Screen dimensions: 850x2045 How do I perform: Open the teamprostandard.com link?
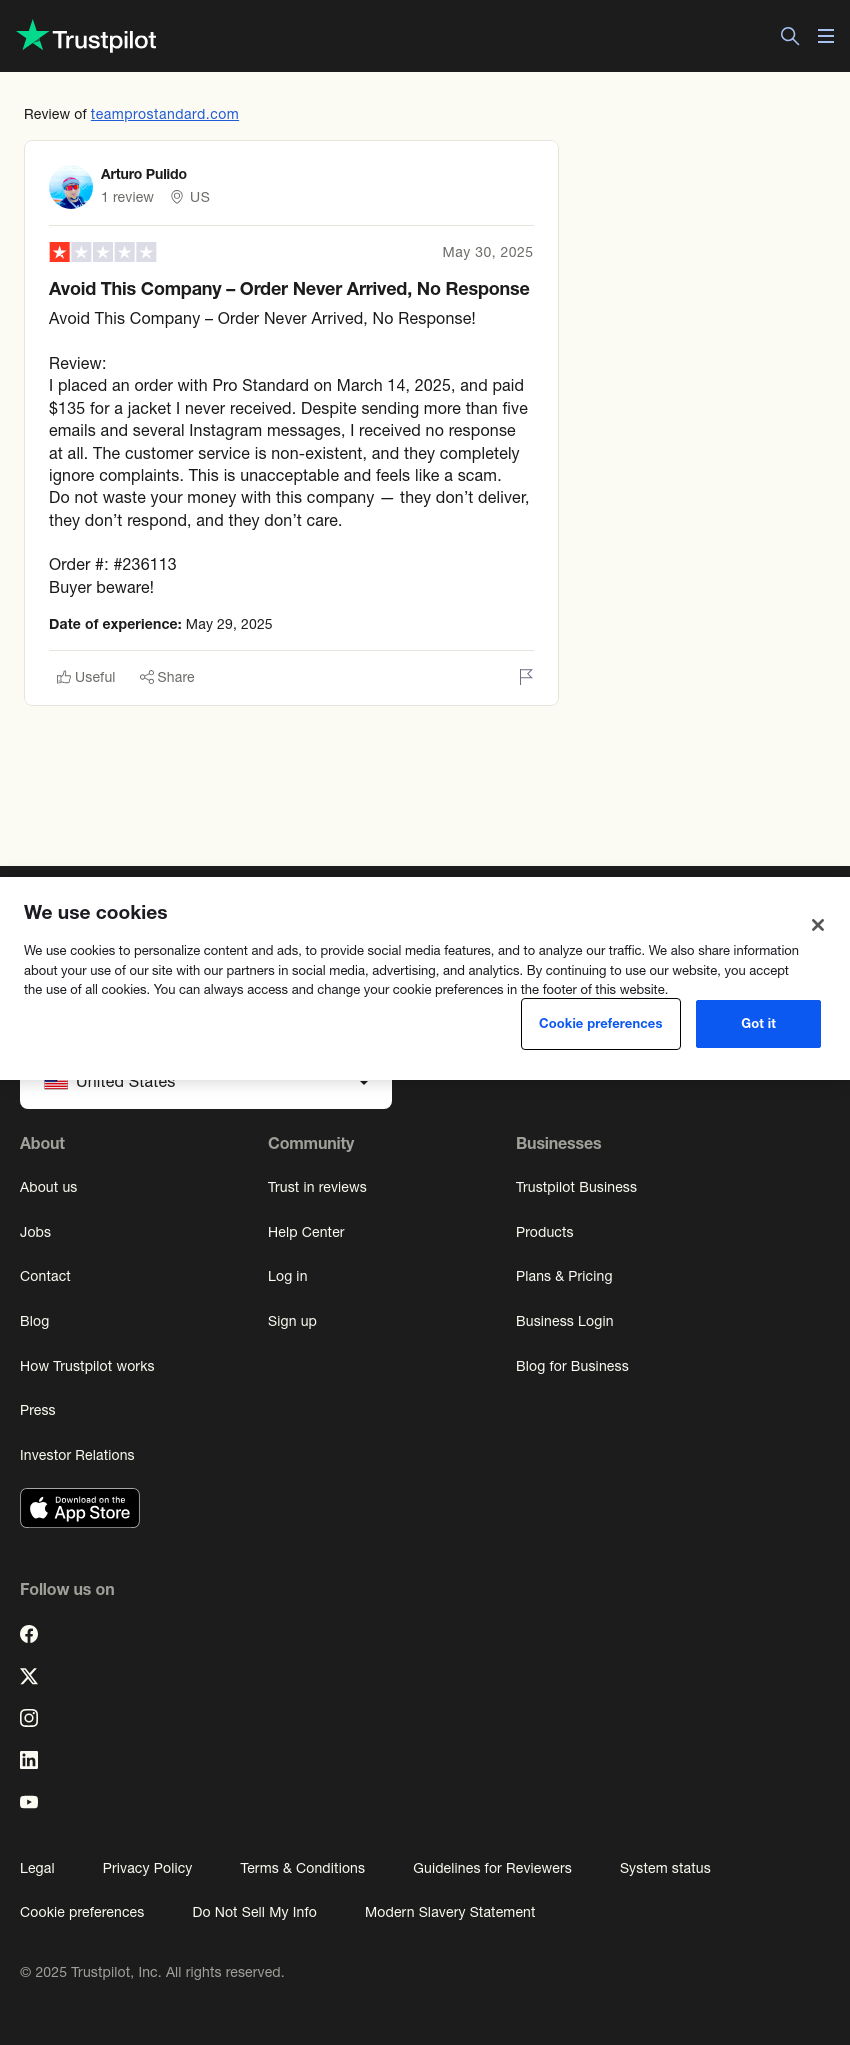point(165,114)
